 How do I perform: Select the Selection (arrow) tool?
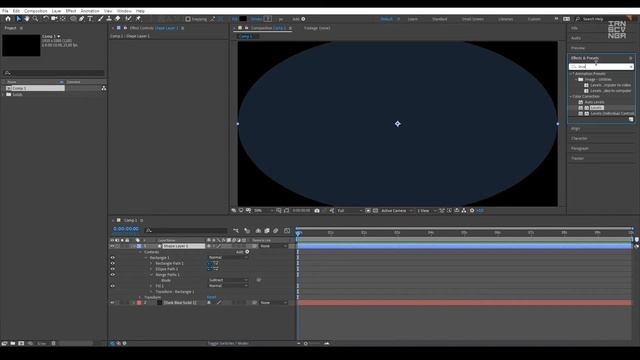pos(18,19)
